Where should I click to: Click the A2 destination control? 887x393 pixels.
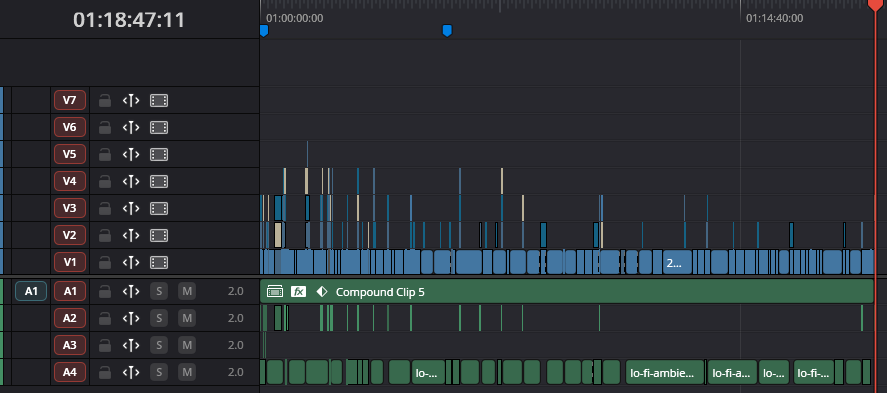70,318
